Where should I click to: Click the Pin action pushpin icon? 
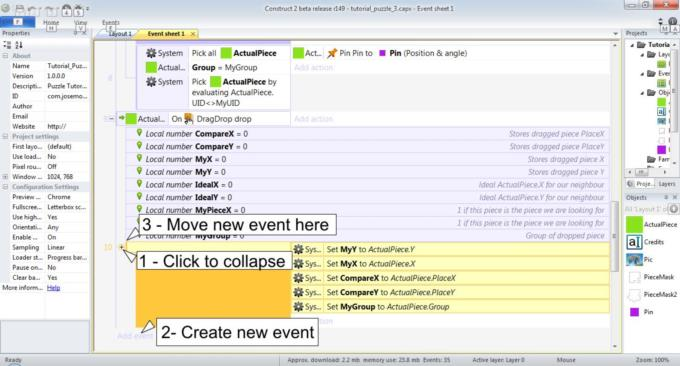click(332, 53)
